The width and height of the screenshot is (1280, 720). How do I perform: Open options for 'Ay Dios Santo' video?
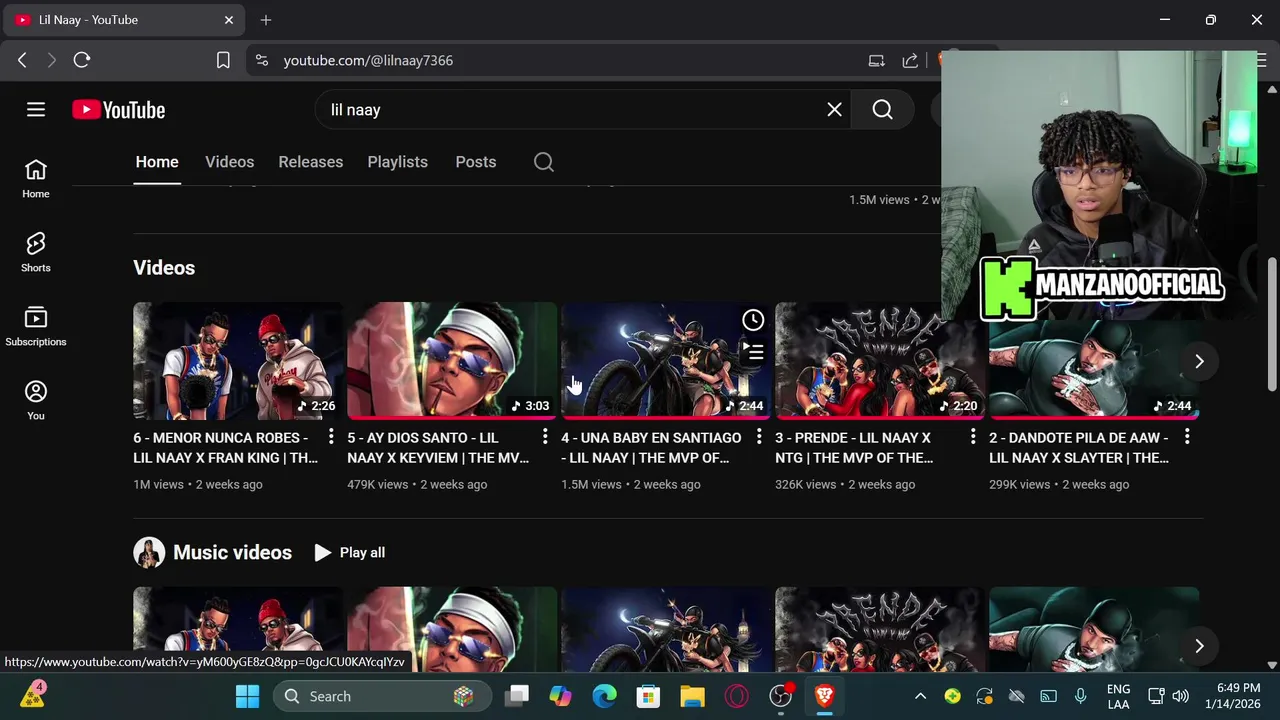(544, 437)
